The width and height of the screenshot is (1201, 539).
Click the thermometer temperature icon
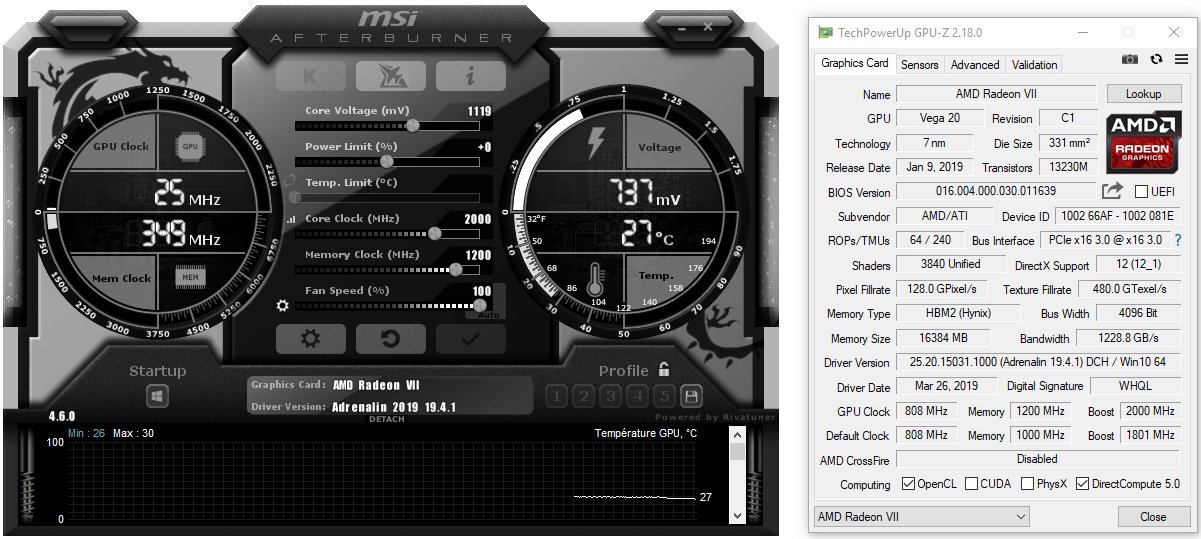[597, 280]
